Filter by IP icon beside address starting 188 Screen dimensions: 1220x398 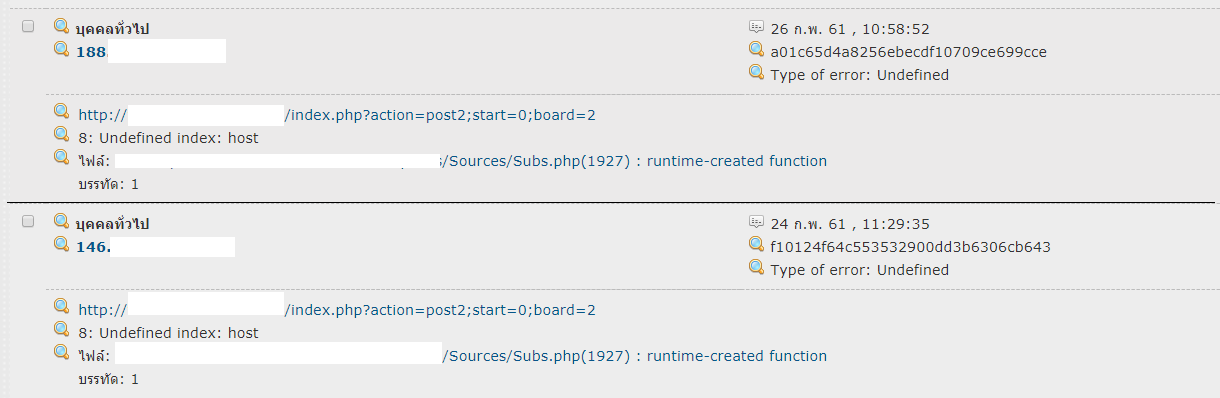(62, 49)
